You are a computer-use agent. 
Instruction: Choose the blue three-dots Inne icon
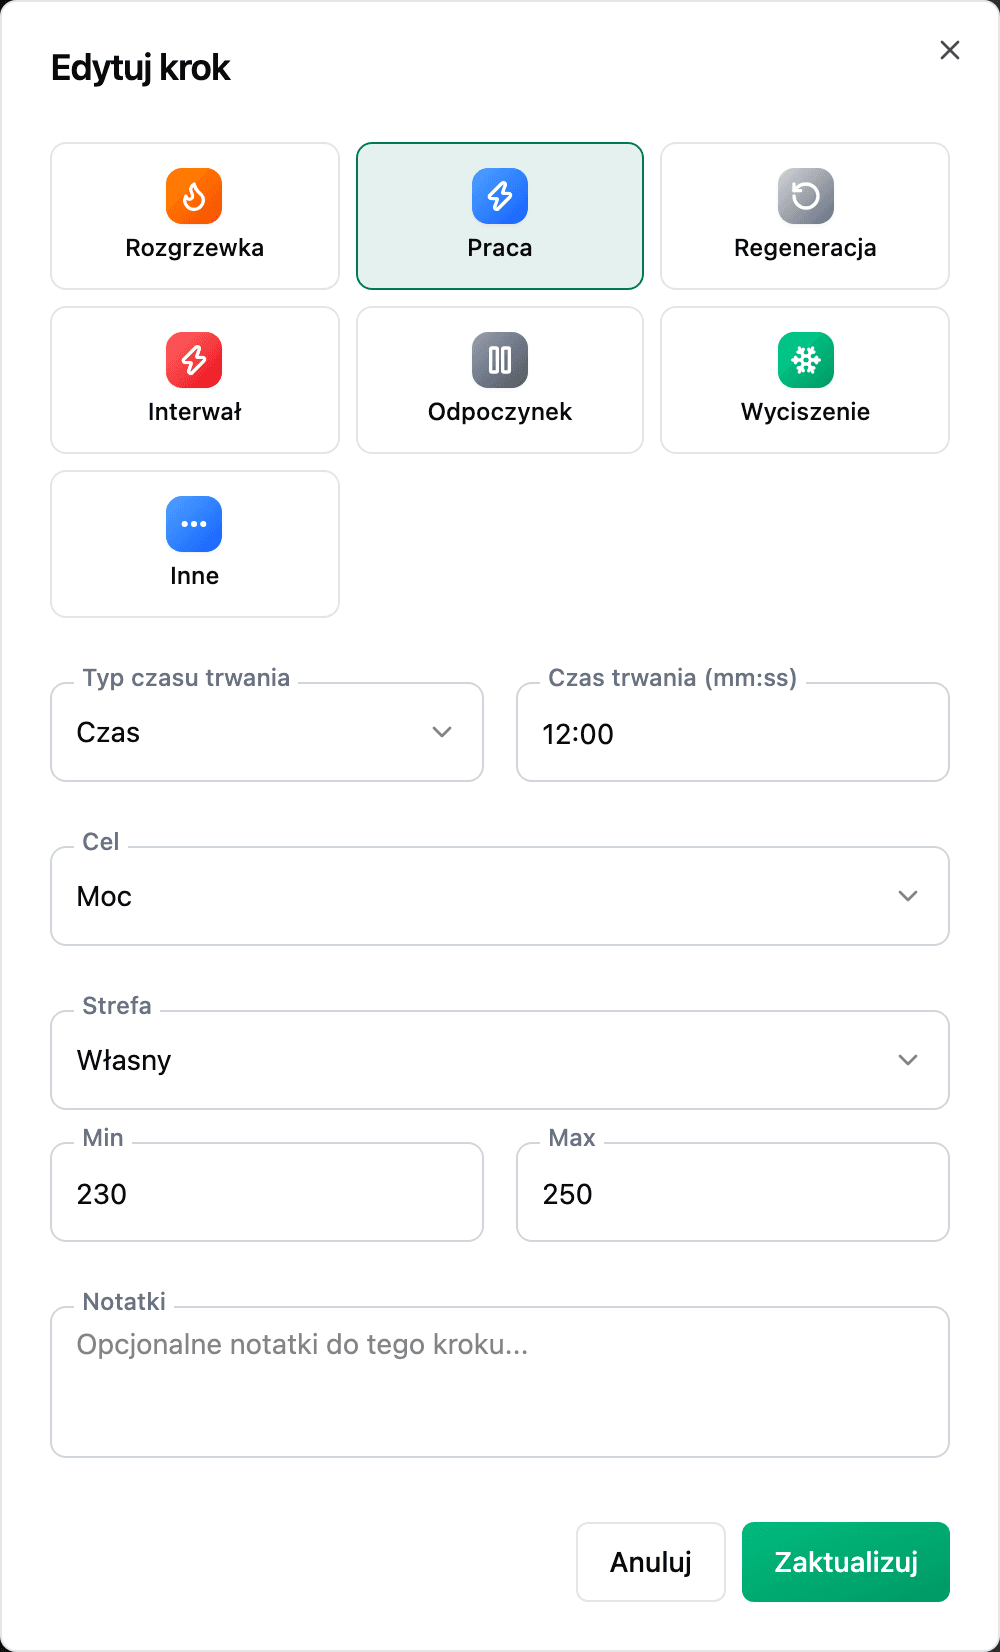pyautogui.click(x=194, y=524)
